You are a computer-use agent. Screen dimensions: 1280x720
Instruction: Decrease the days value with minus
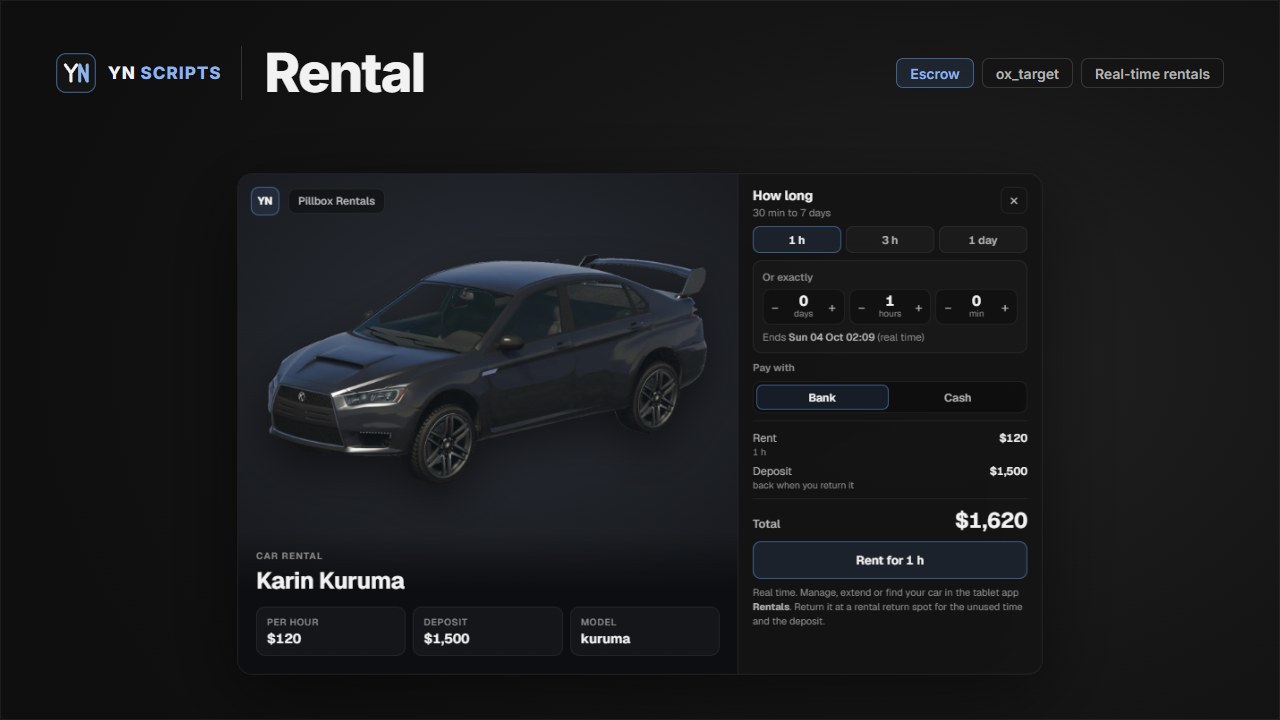tap(775, 308)
